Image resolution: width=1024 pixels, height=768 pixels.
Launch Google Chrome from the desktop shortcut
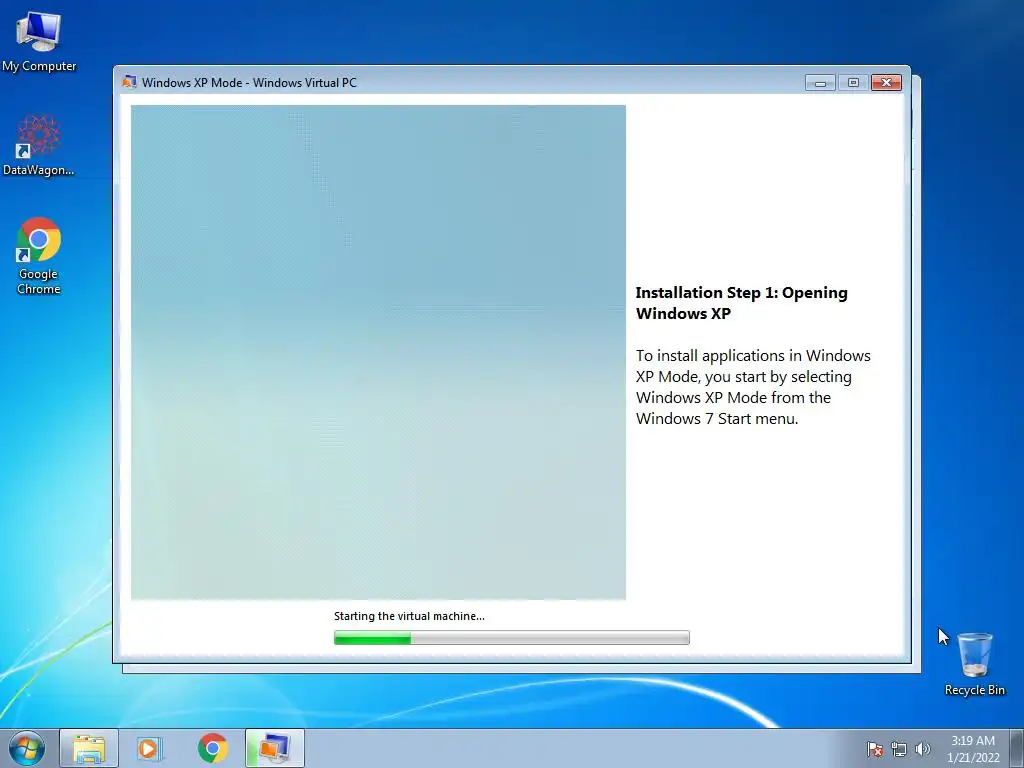coord(39,255)
